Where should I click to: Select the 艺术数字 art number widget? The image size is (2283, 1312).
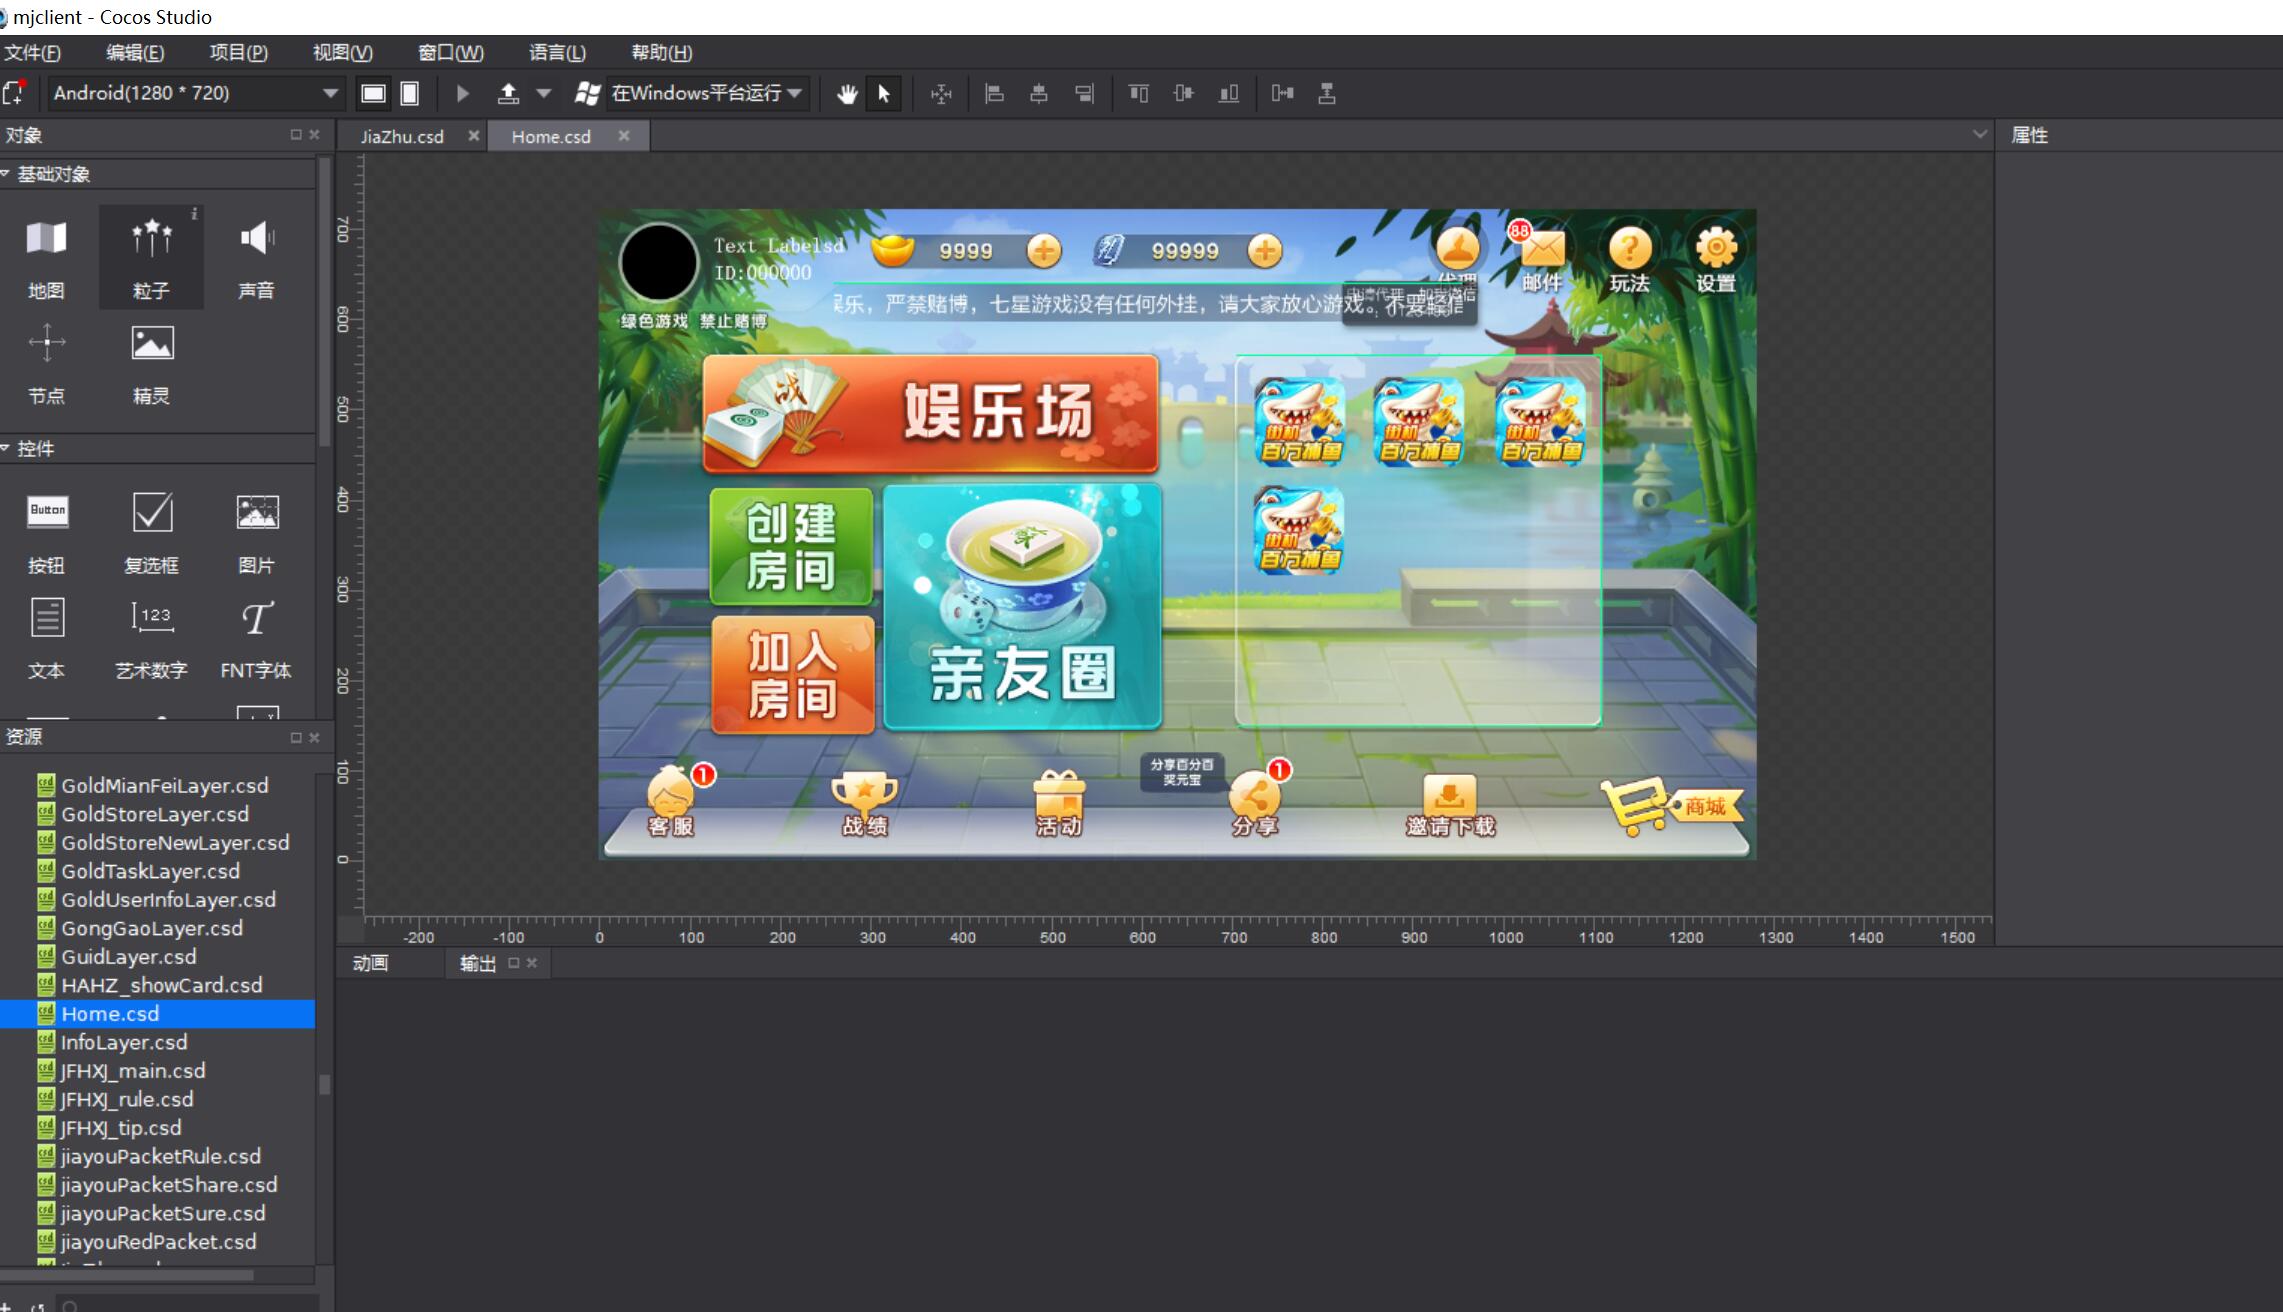(x=151, y=639)
